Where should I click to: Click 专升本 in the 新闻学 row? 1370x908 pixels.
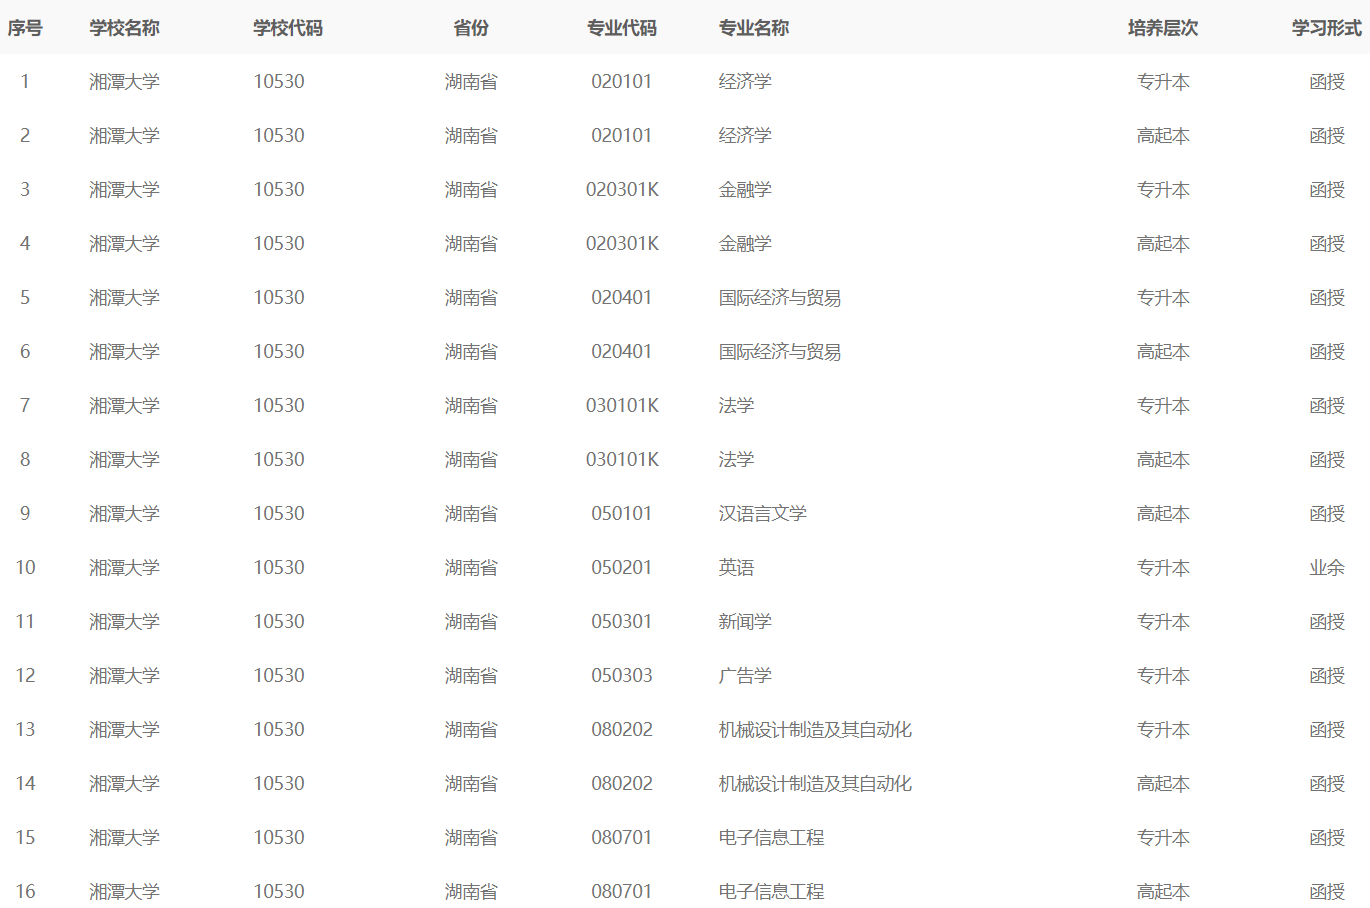tap(1163, 622)
